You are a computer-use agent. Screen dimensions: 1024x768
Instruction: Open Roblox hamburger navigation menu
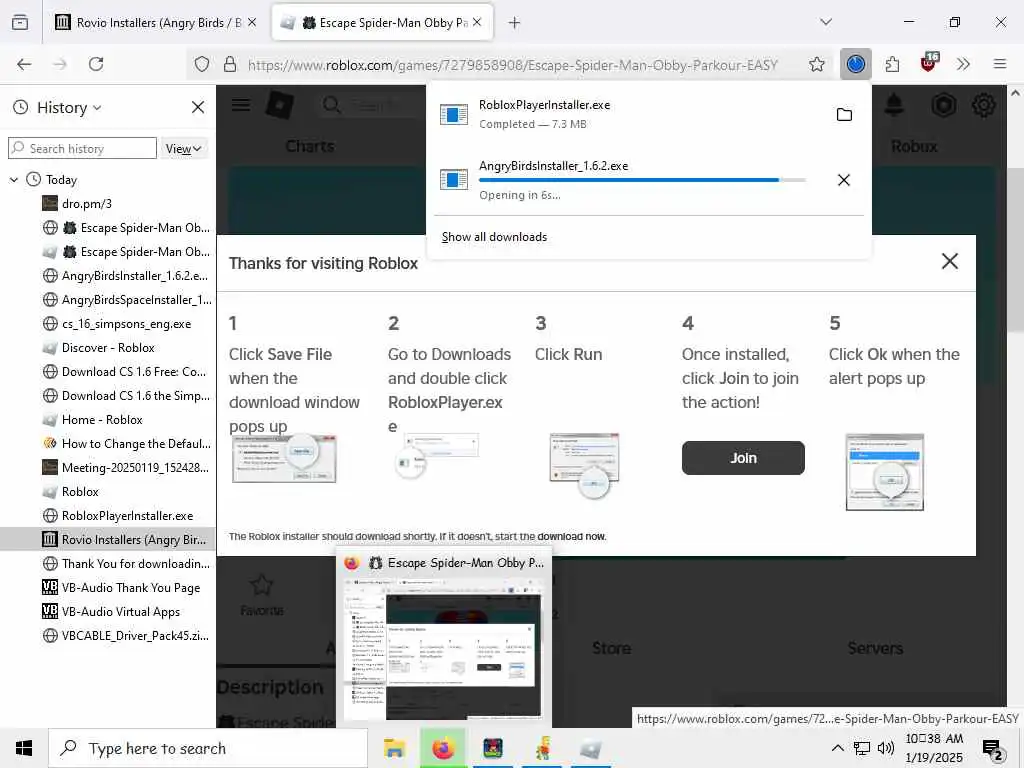click(x=241, y=104)
